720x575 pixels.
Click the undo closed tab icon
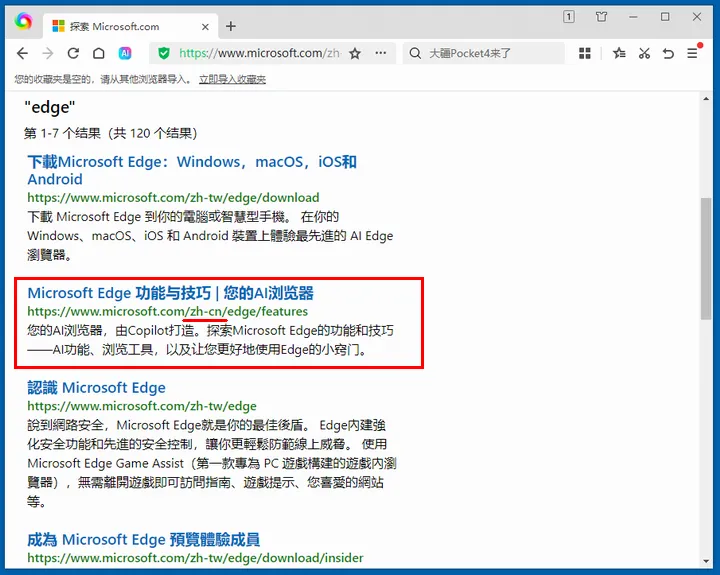tap(668, 54)
